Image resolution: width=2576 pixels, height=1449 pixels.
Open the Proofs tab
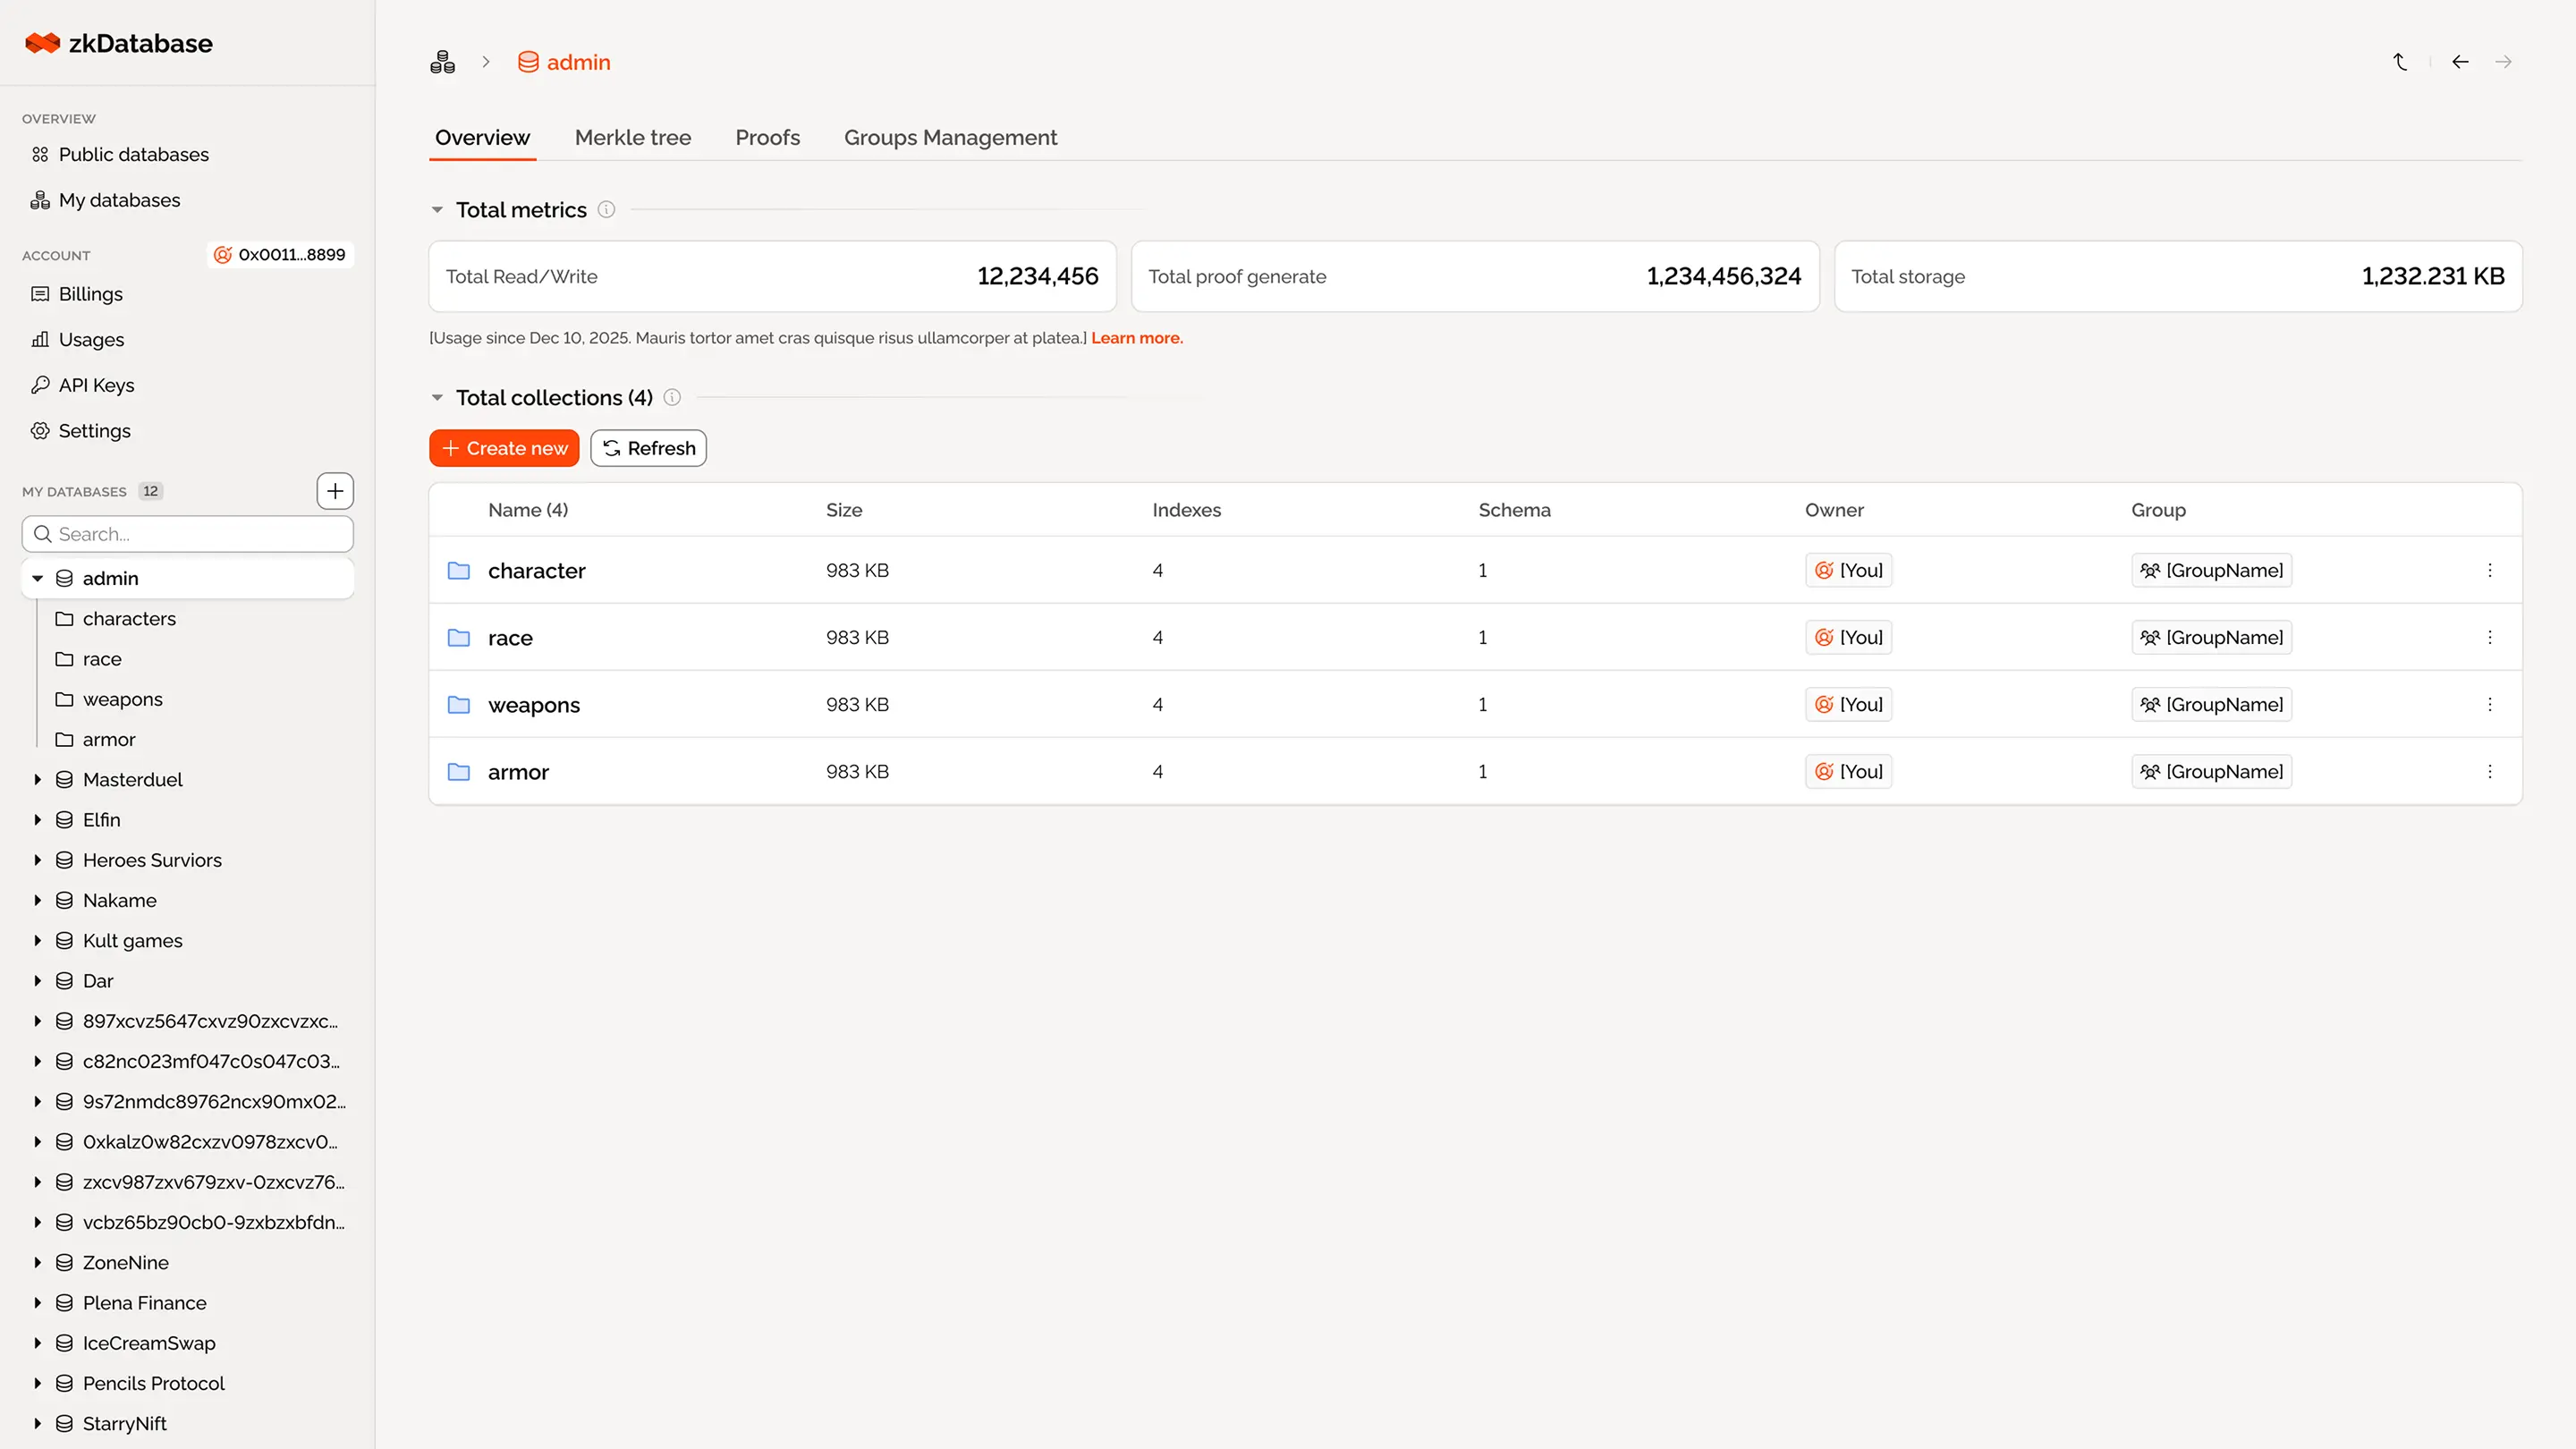(x=767, y=137)
